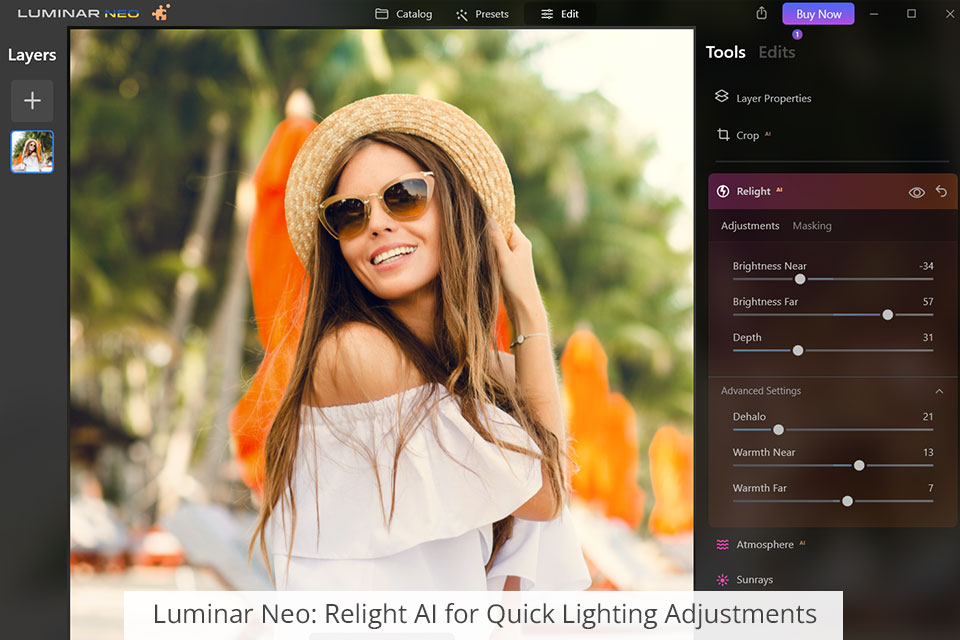The image size is (960, 640).
Task: Click the Warmth Far slider handle
Action: click(847, 501)
